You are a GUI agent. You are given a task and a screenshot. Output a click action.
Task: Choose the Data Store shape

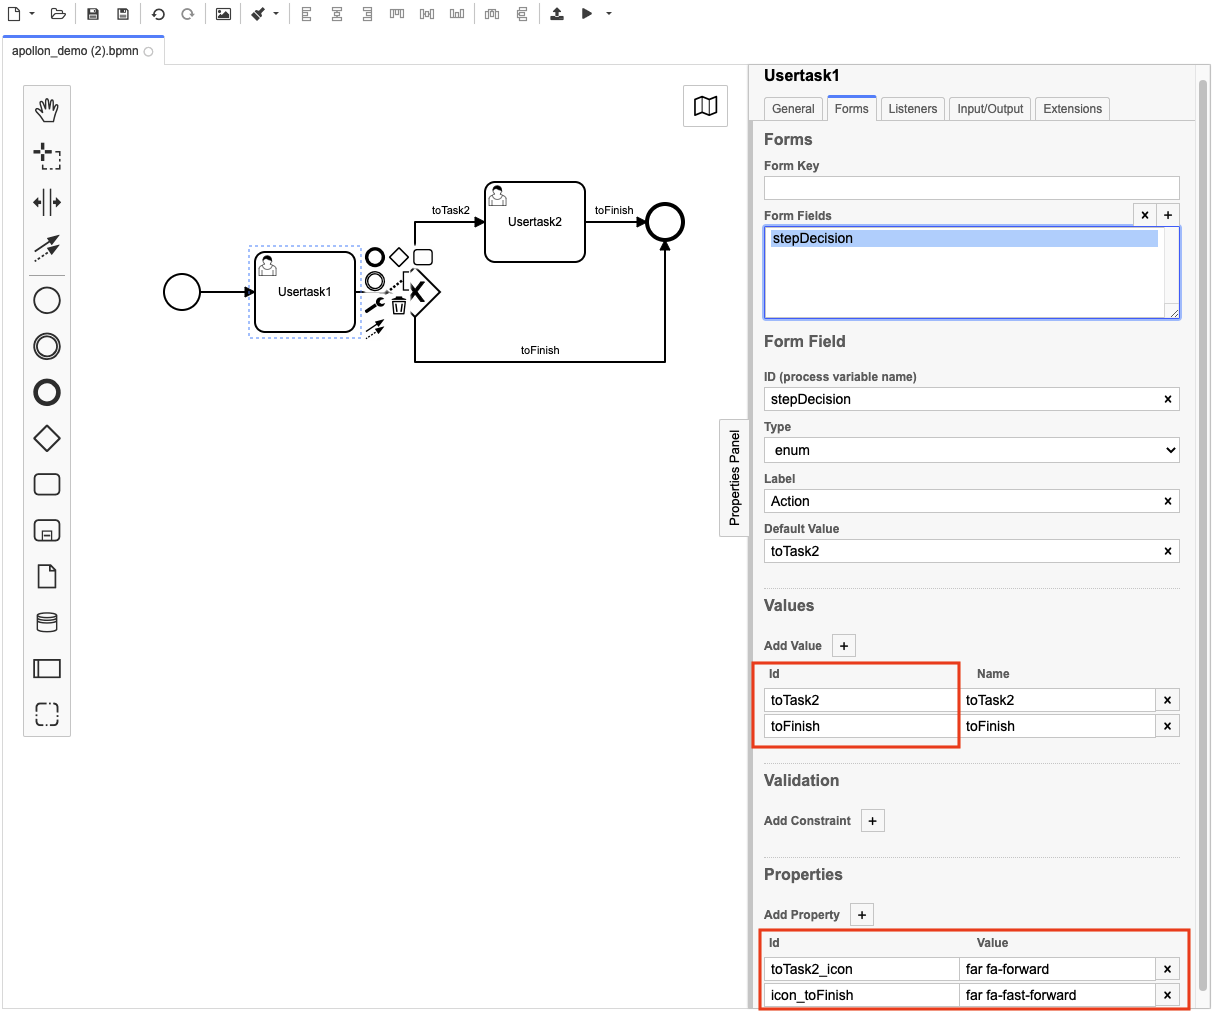46,621
